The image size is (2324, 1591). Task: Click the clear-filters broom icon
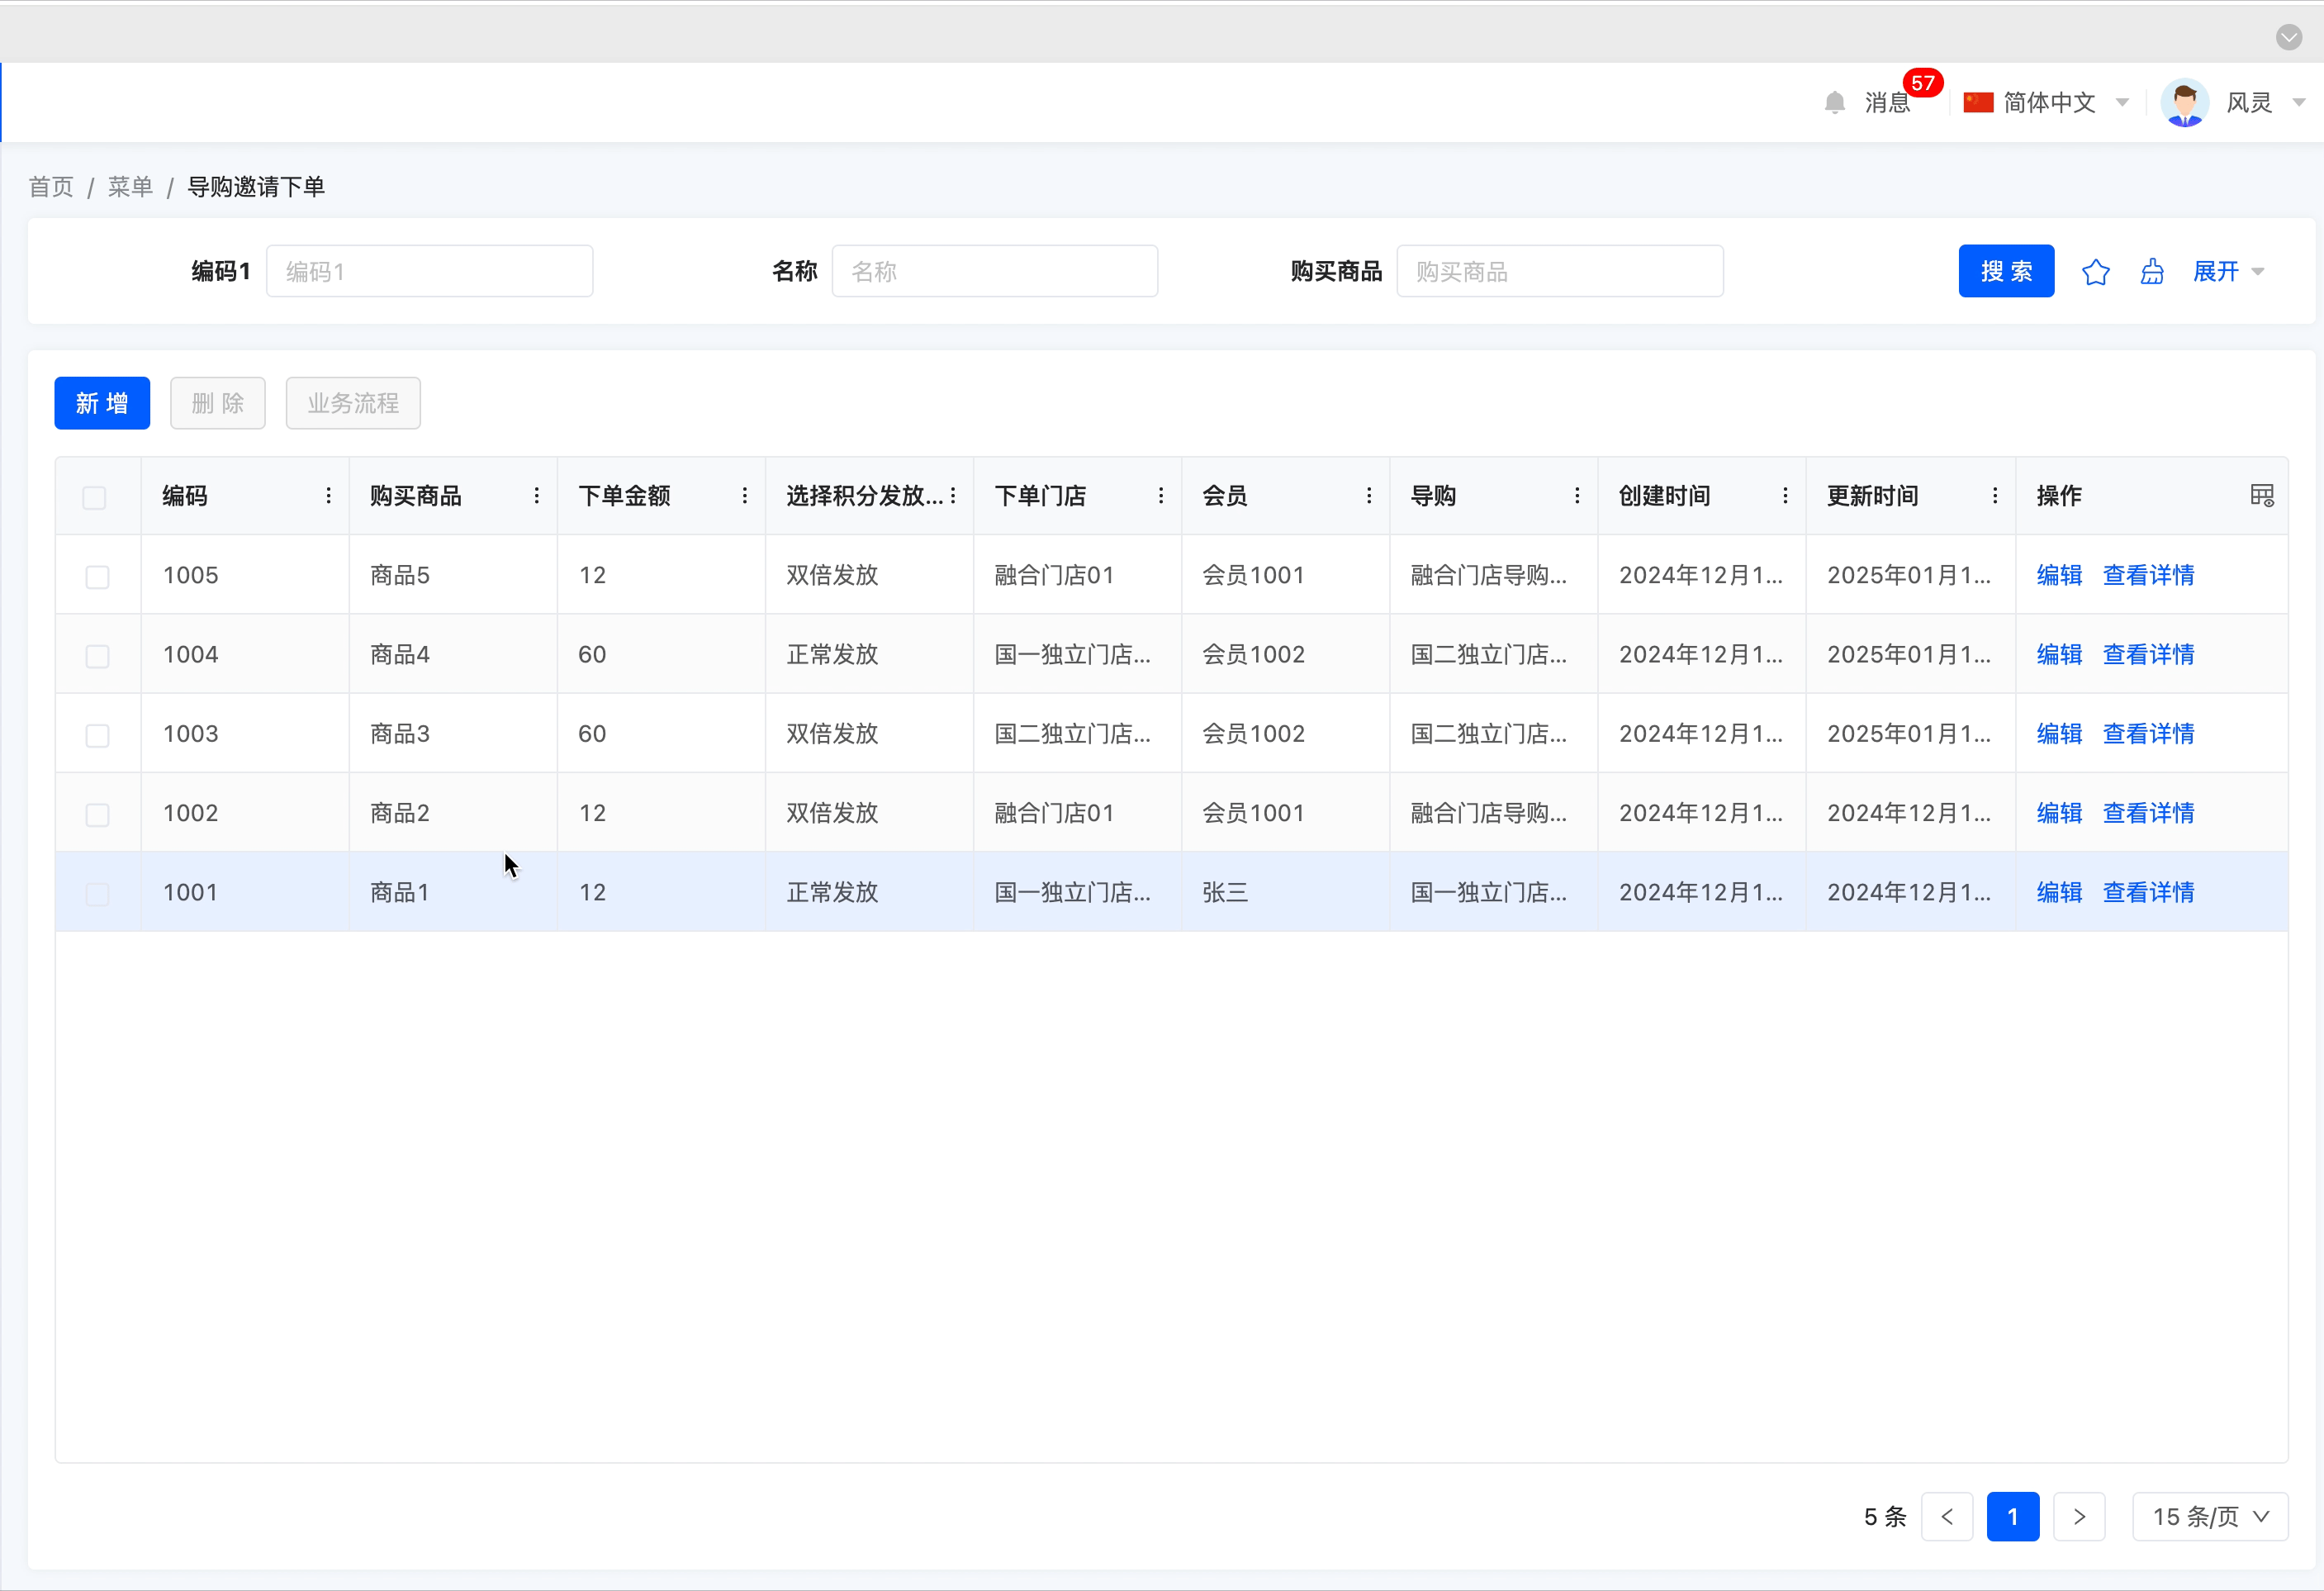point(2152,272)
